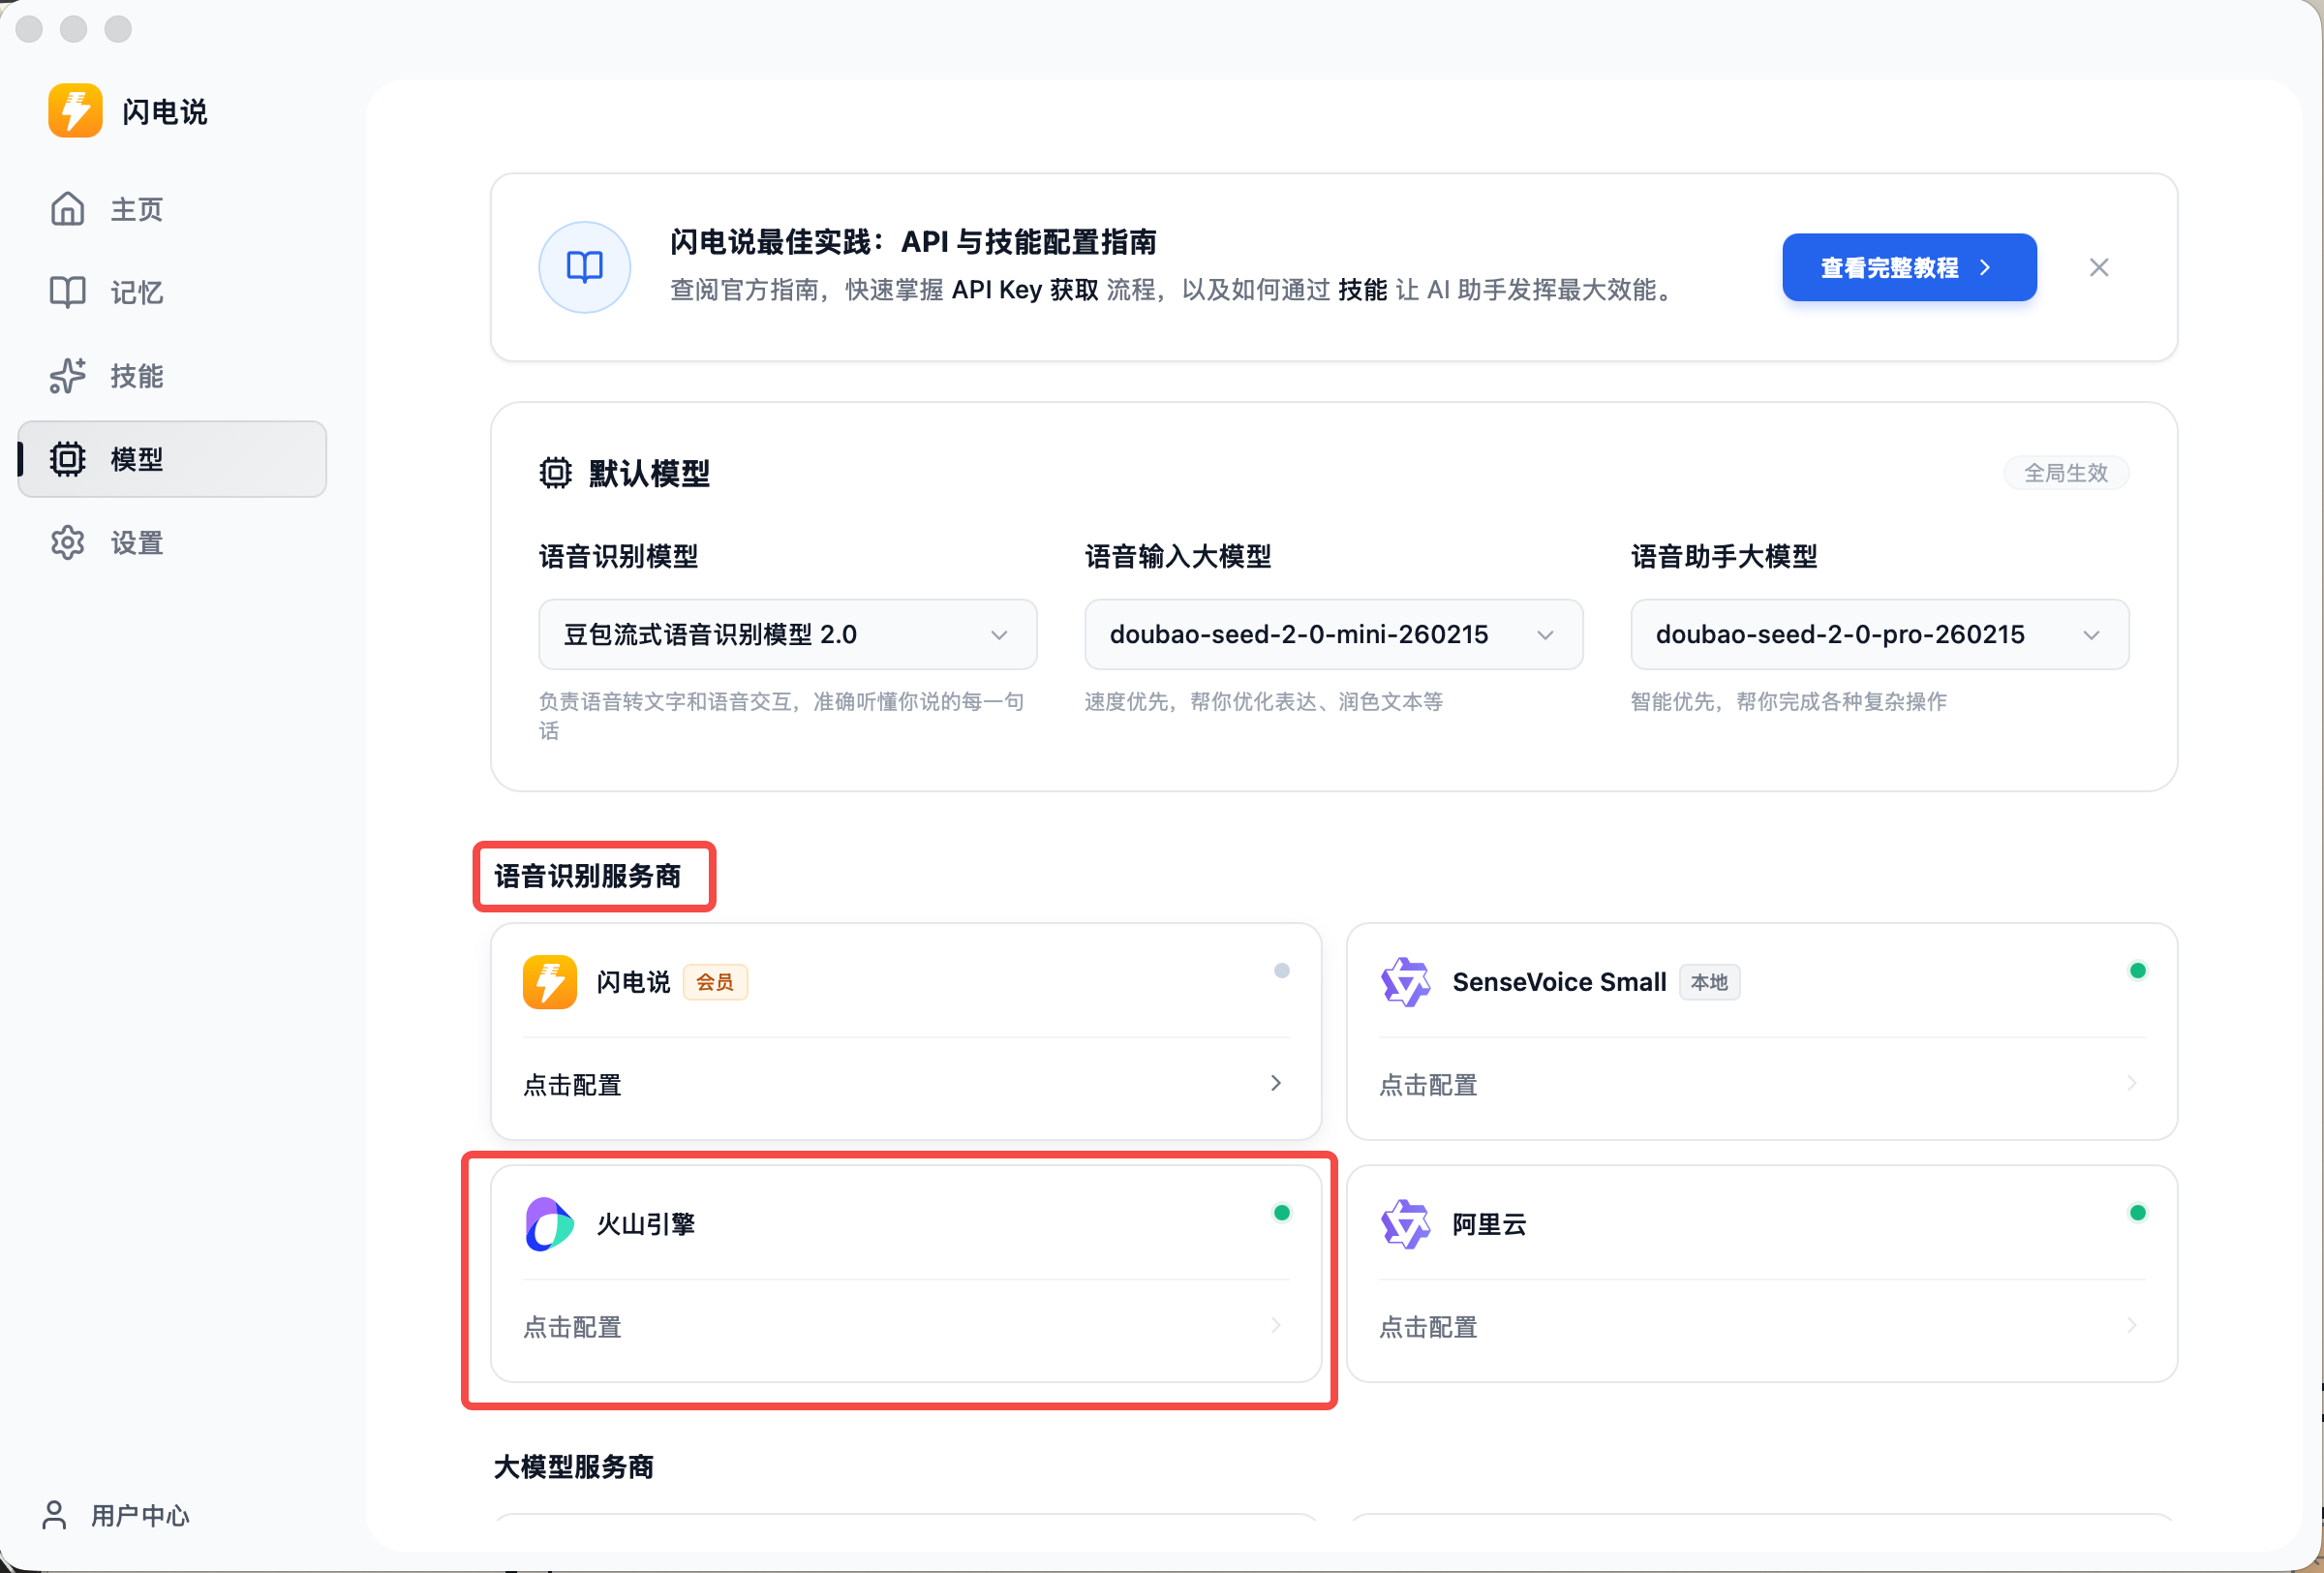Screen dimensions: 2324x1573
Task: Click the 全局生效 badge
Action: pyautogui.click(x=2066, y=472)
